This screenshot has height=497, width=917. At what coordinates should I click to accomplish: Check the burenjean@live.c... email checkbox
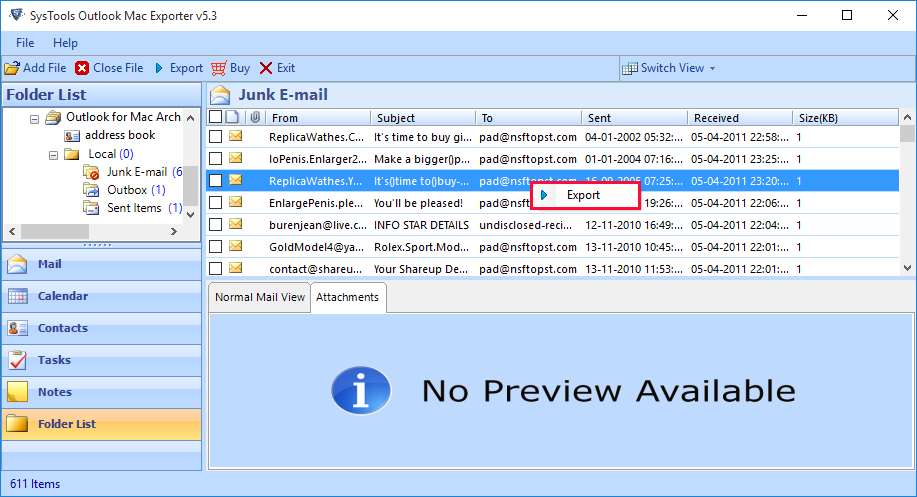pos(216,225)
